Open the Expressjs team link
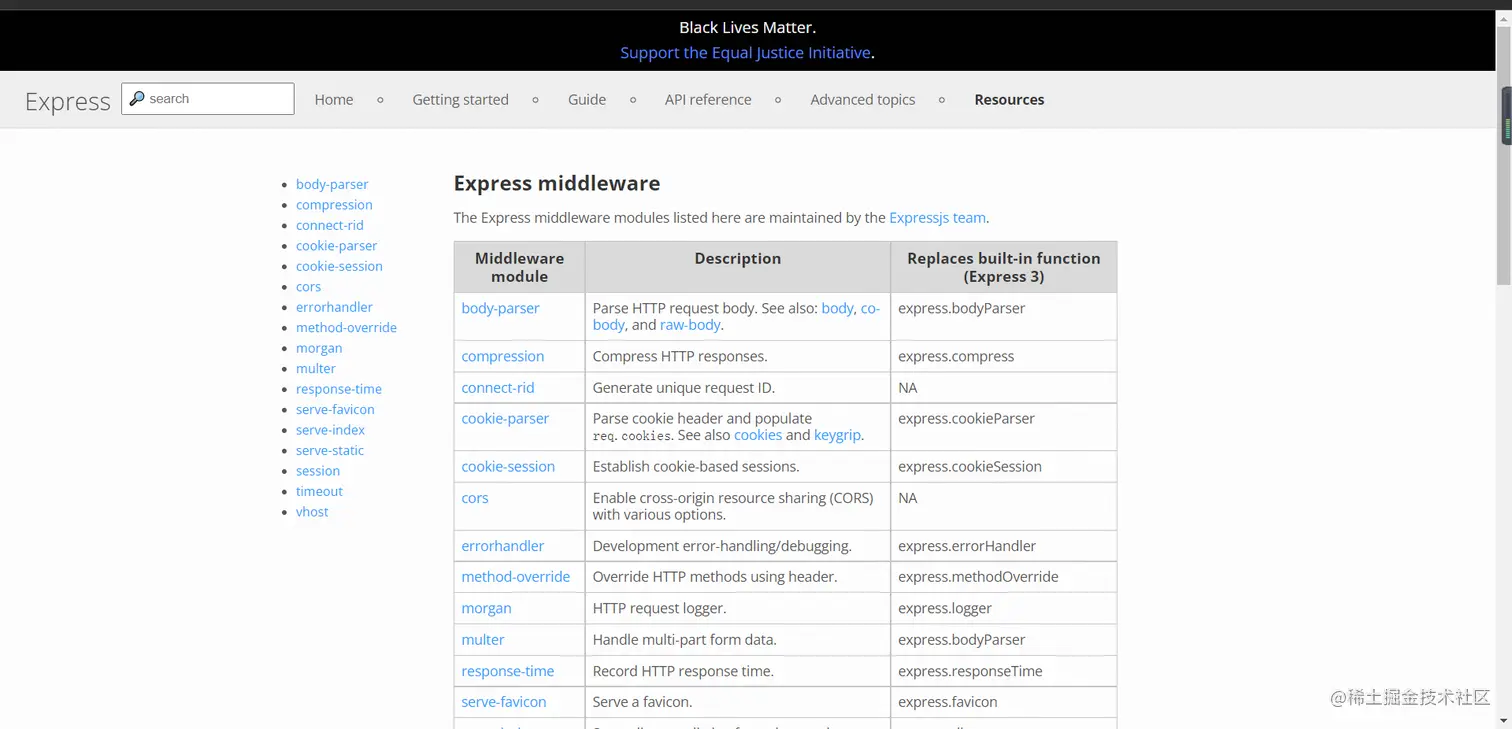The width and height of the screenshot is (1512, 729). click(x=937, y=217)
